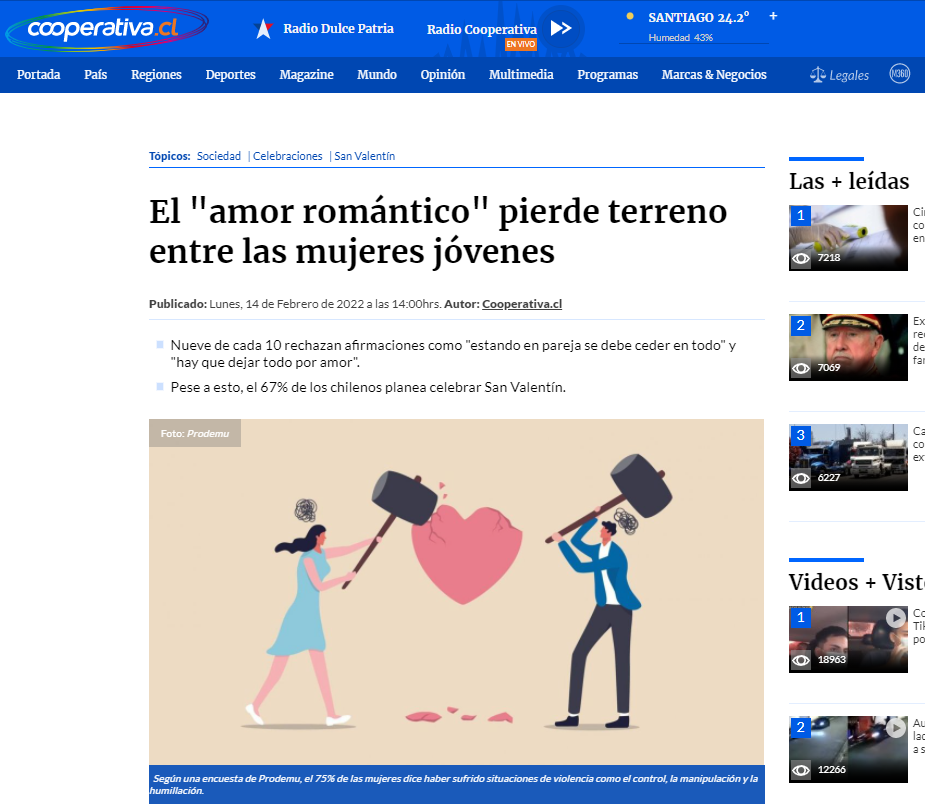The width and height of the screenshot is (925, 807).
Task: Select the Opinión menu item
Action: (442, 75)
